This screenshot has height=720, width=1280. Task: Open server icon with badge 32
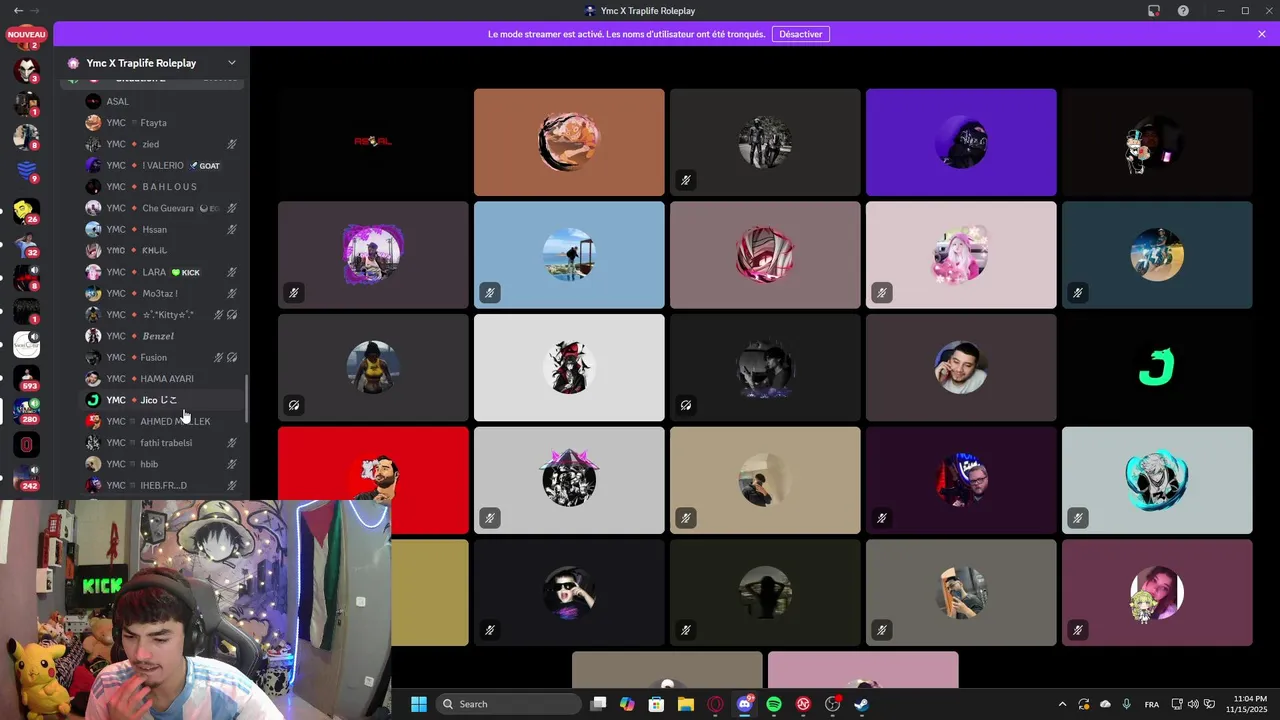(26, 244)
